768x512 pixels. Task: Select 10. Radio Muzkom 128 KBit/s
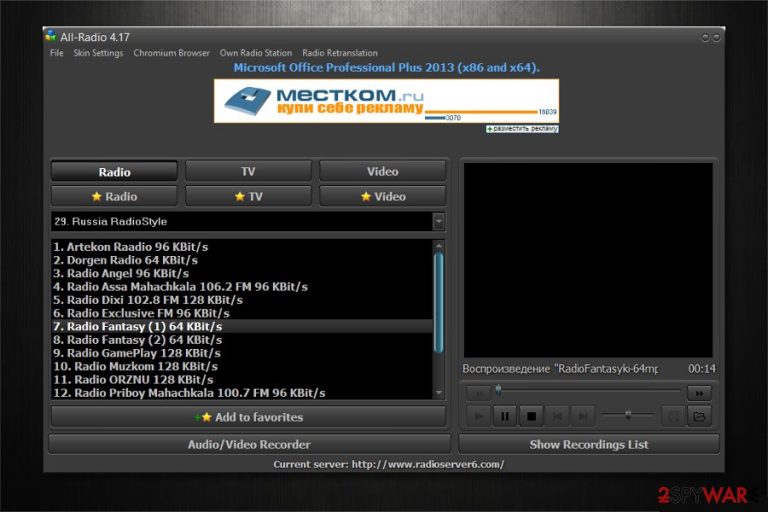click(242, 366)
